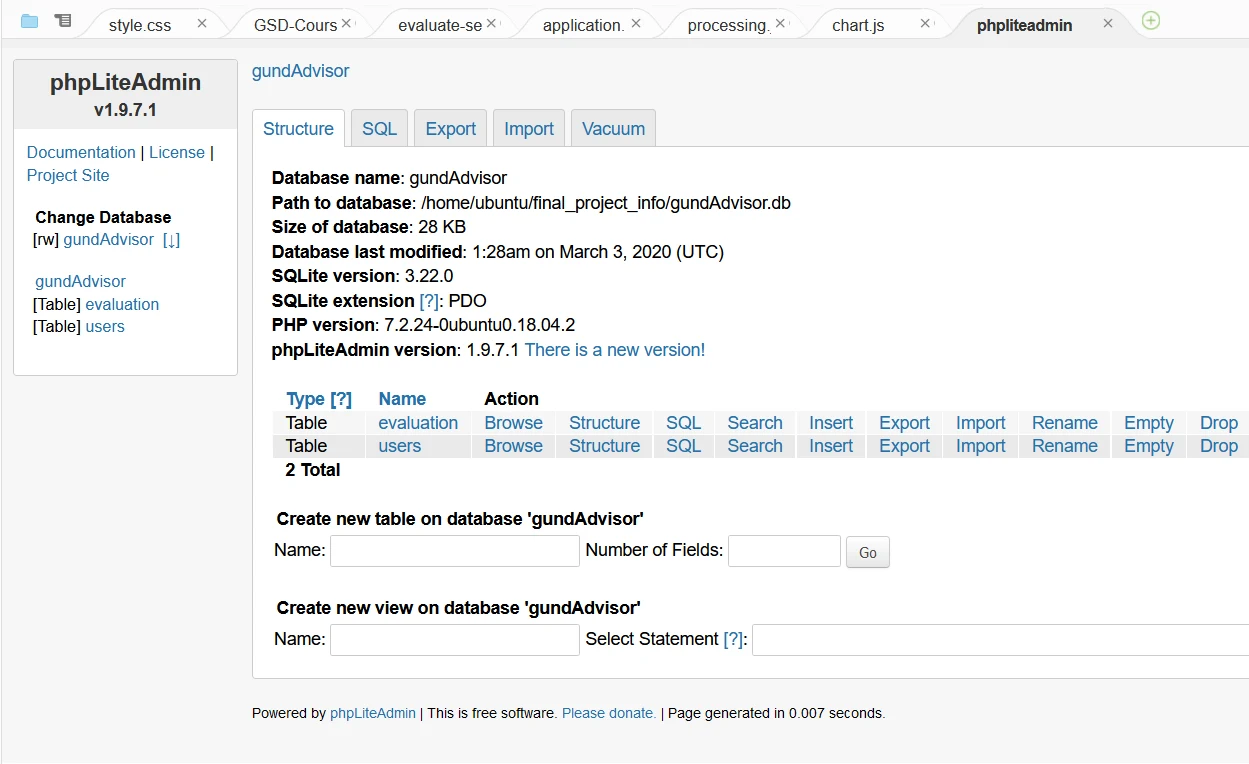1249x764 pixels.
Task: Switch to the style.css tab
Action: pyautogui.click(x=140, y=25)
